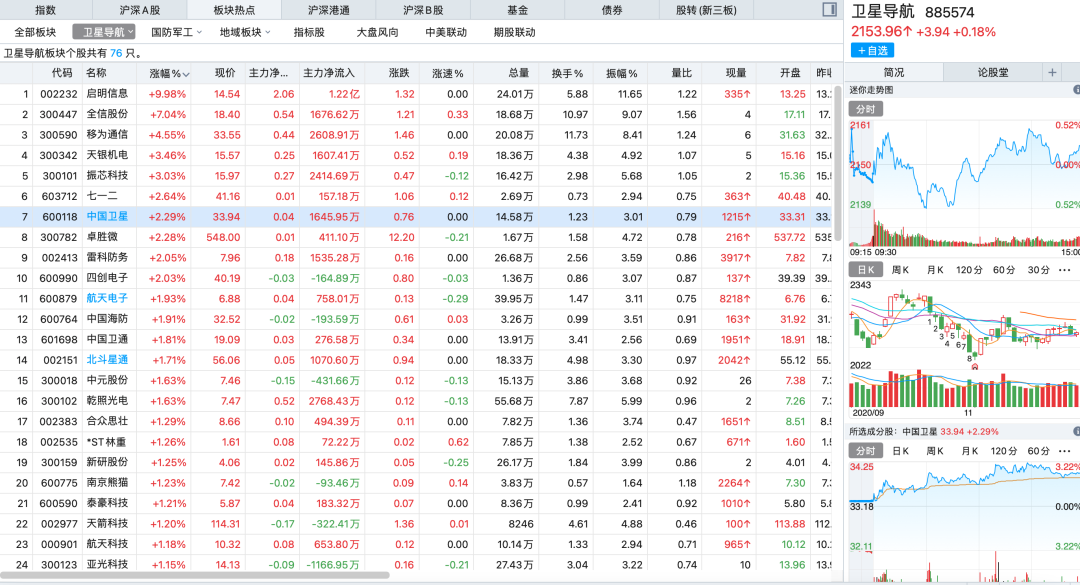Click the 航天电子 stock name link
Screen dimensions: 1080x585
click(x=107, y=298)
